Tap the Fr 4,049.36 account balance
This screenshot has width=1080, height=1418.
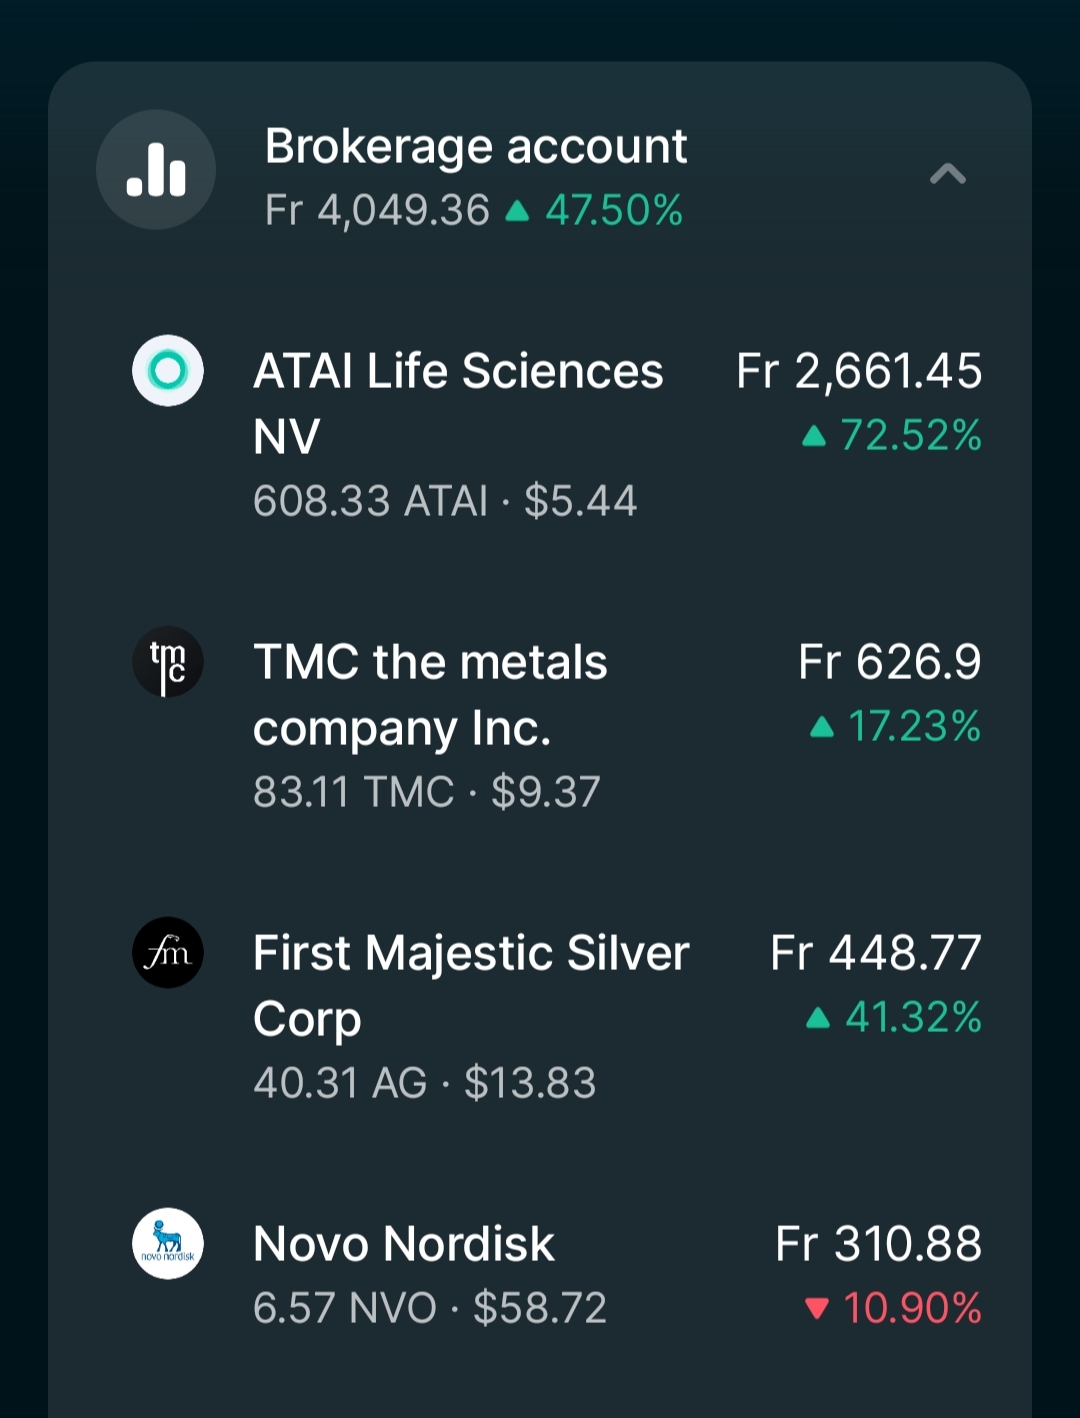point(378,211)
